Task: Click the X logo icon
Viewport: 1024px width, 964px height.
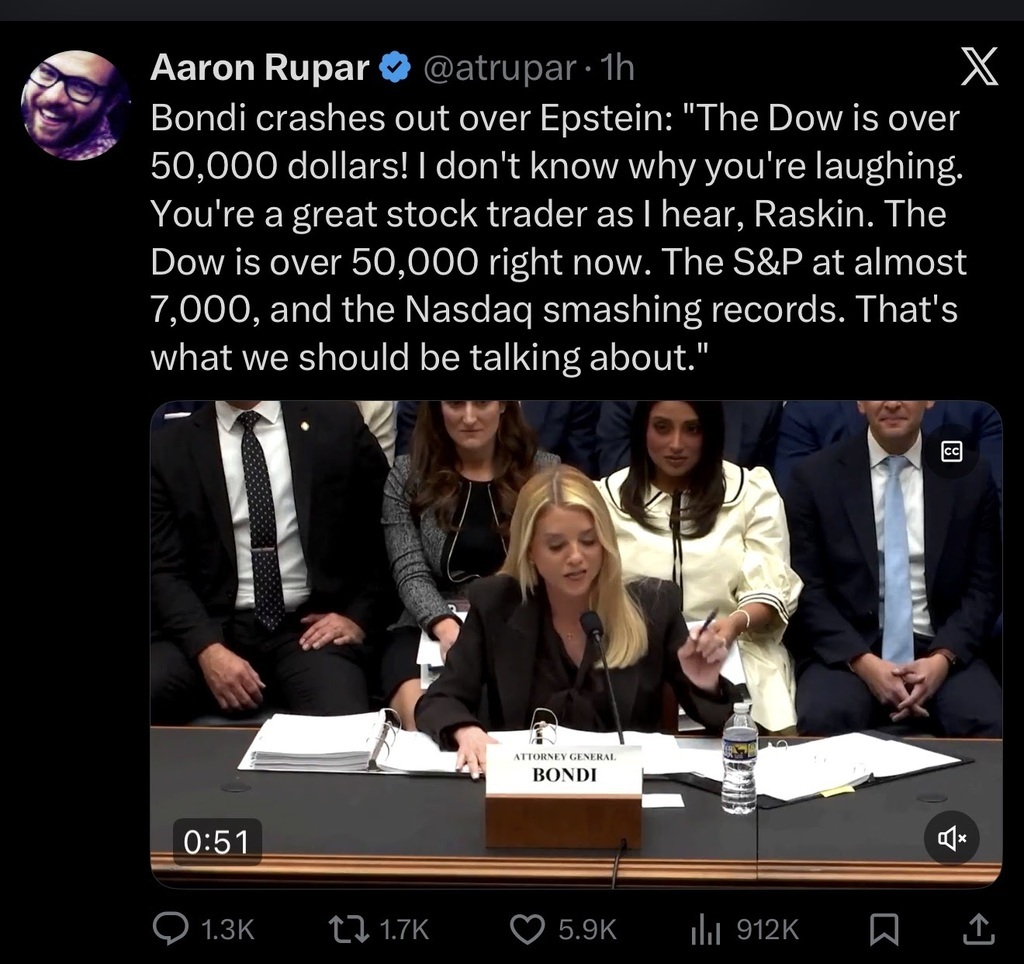Action: tap(979, 66)
